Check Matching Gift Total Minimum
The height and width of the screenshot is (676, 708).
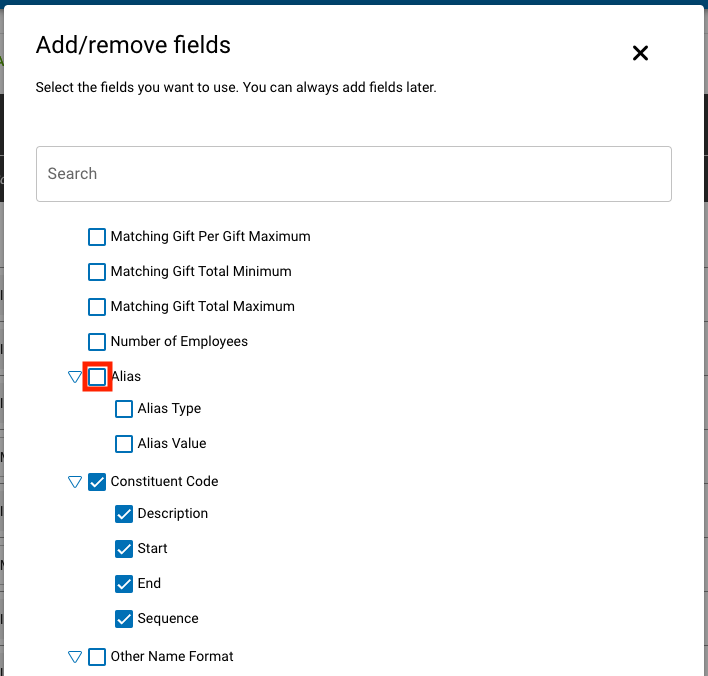pyautogui.click(x=97, y=272)
